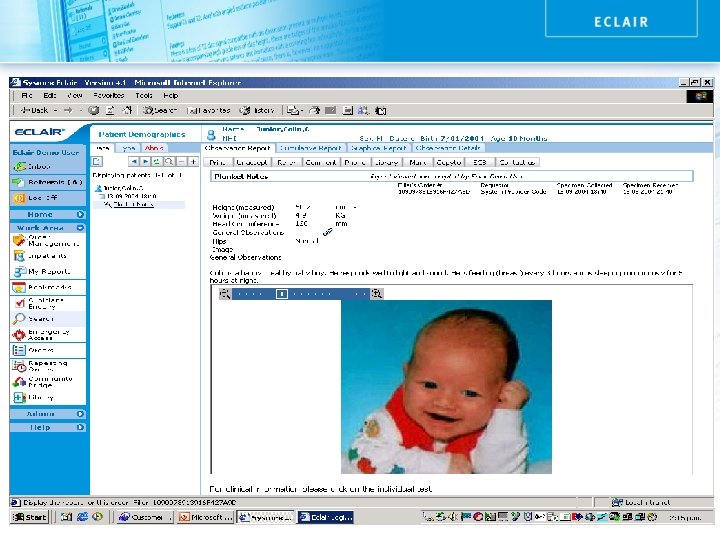Click the image zoom slider handle
720x540 pixels.
[282, 294]
